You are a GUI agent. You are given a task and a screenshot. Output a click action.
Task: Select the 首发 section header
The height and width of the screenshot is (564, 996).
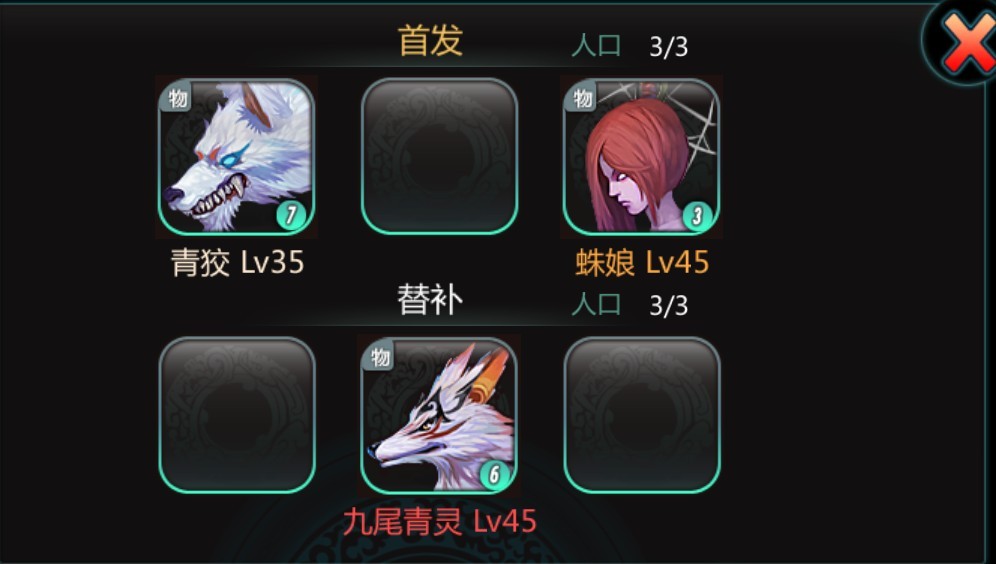(430, 41)
